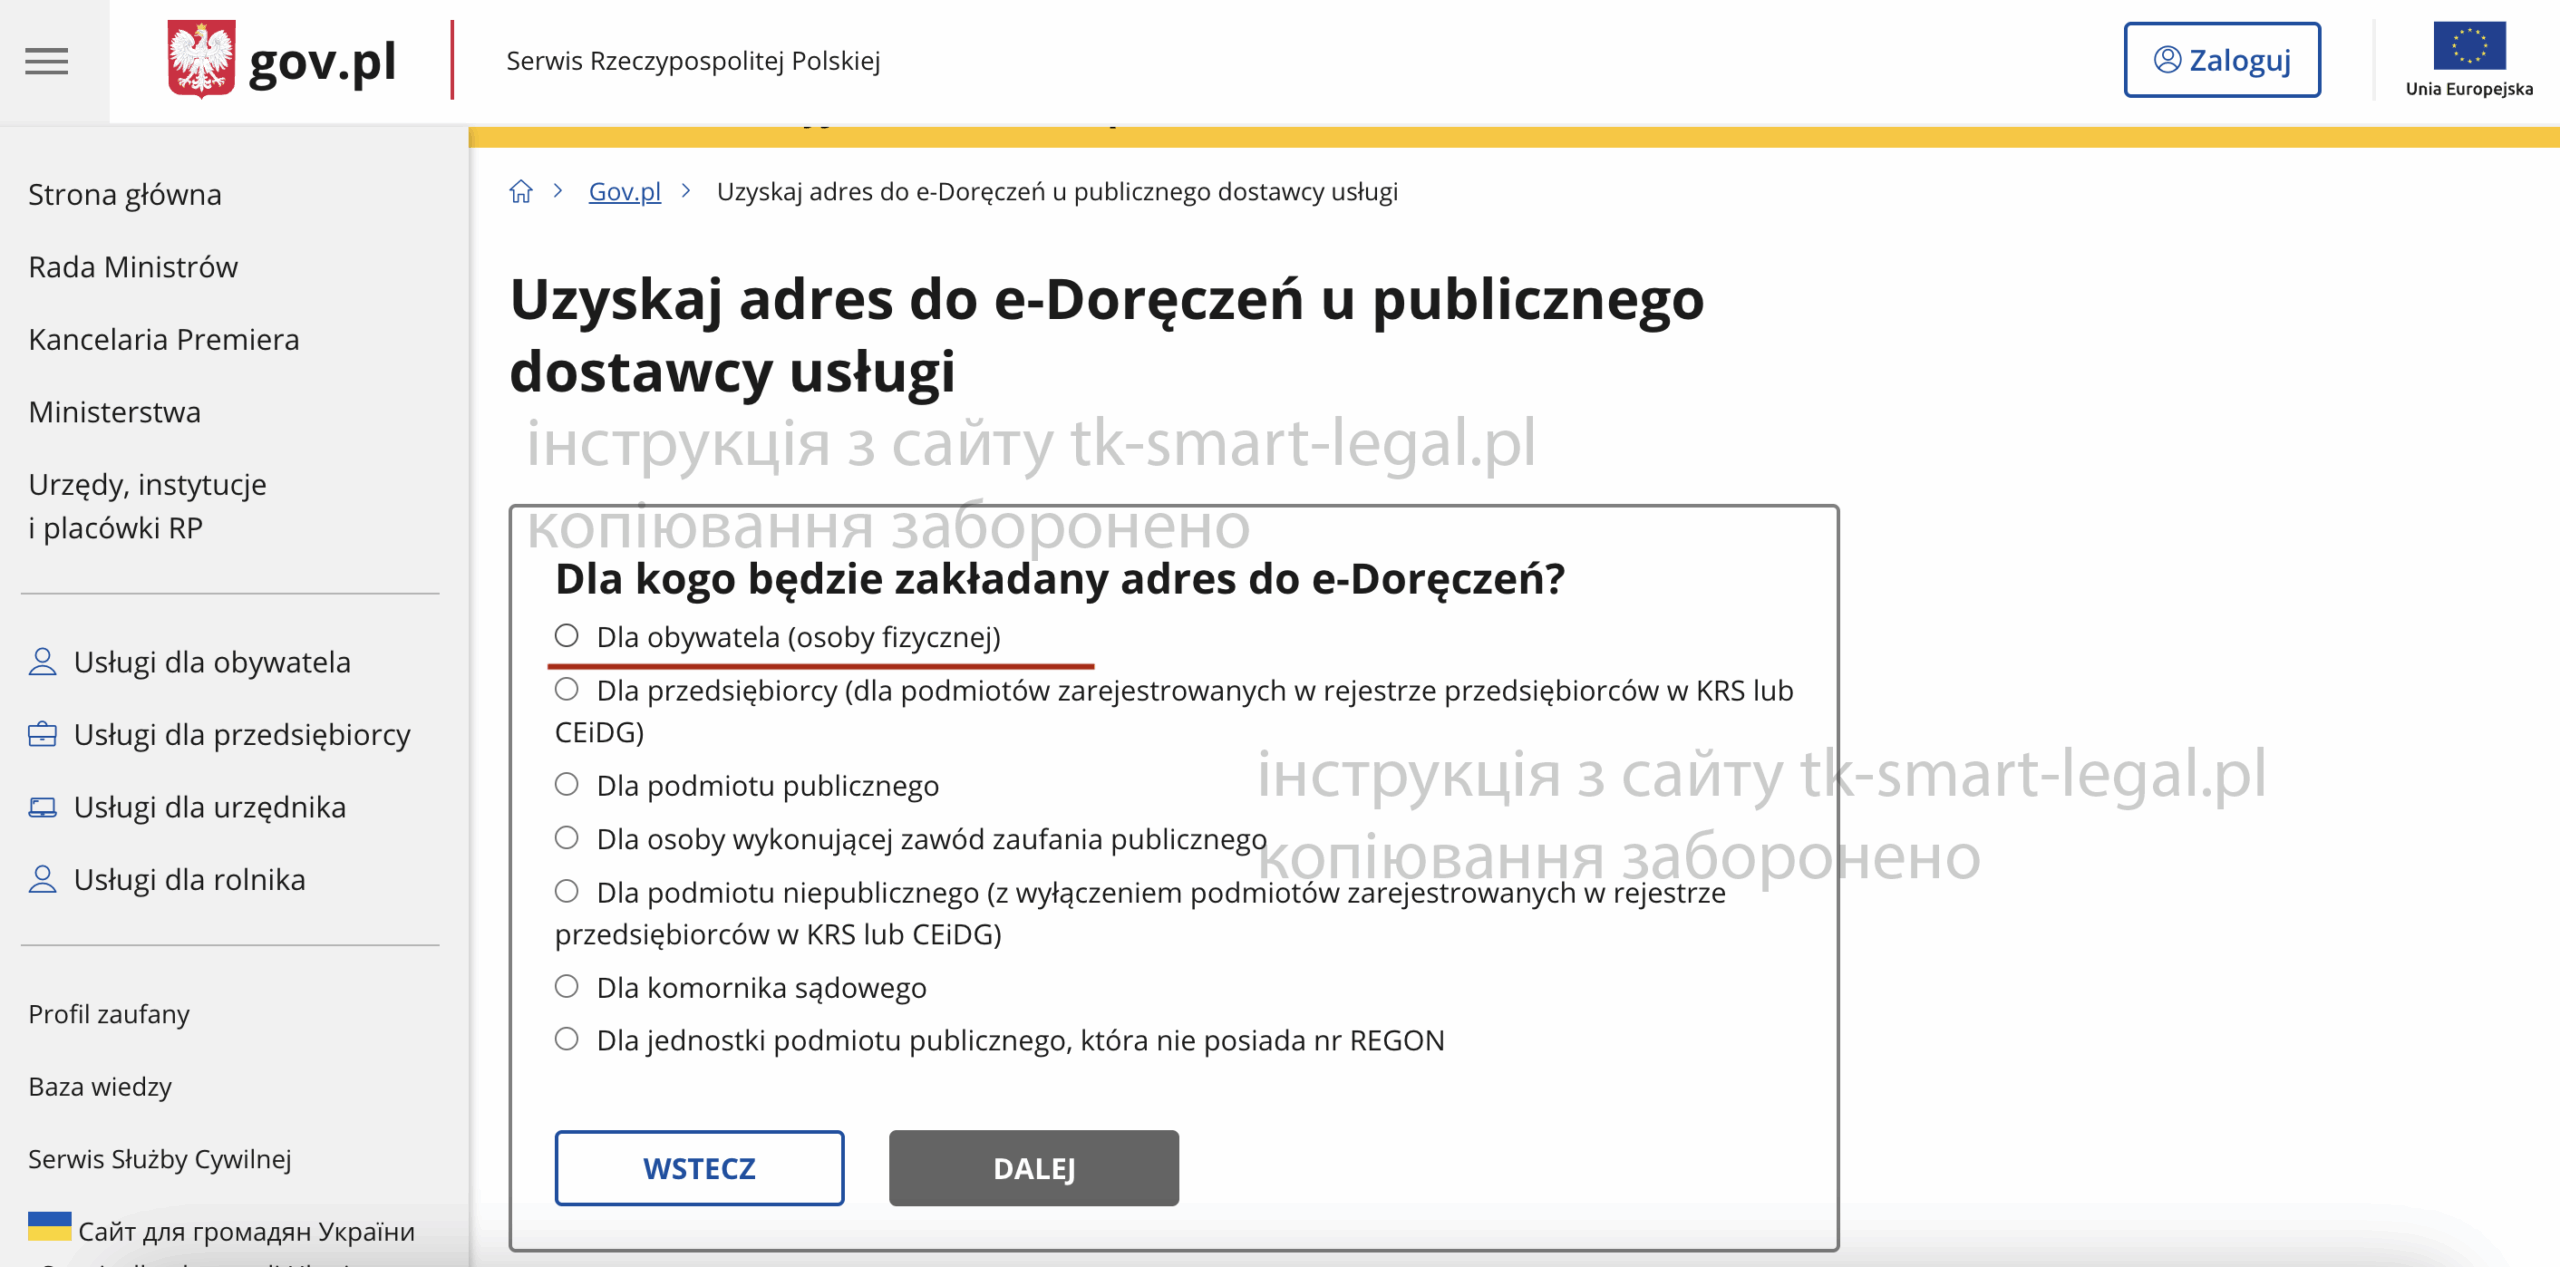Click the Zaloguj login button
The image size is (2560, 1267).
[2222, 59]
